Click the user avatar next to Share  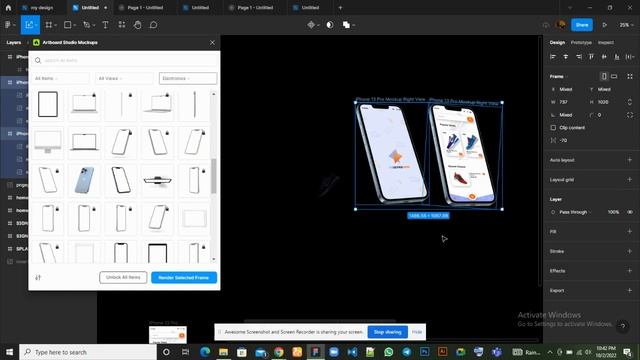[x=561, y=25]
